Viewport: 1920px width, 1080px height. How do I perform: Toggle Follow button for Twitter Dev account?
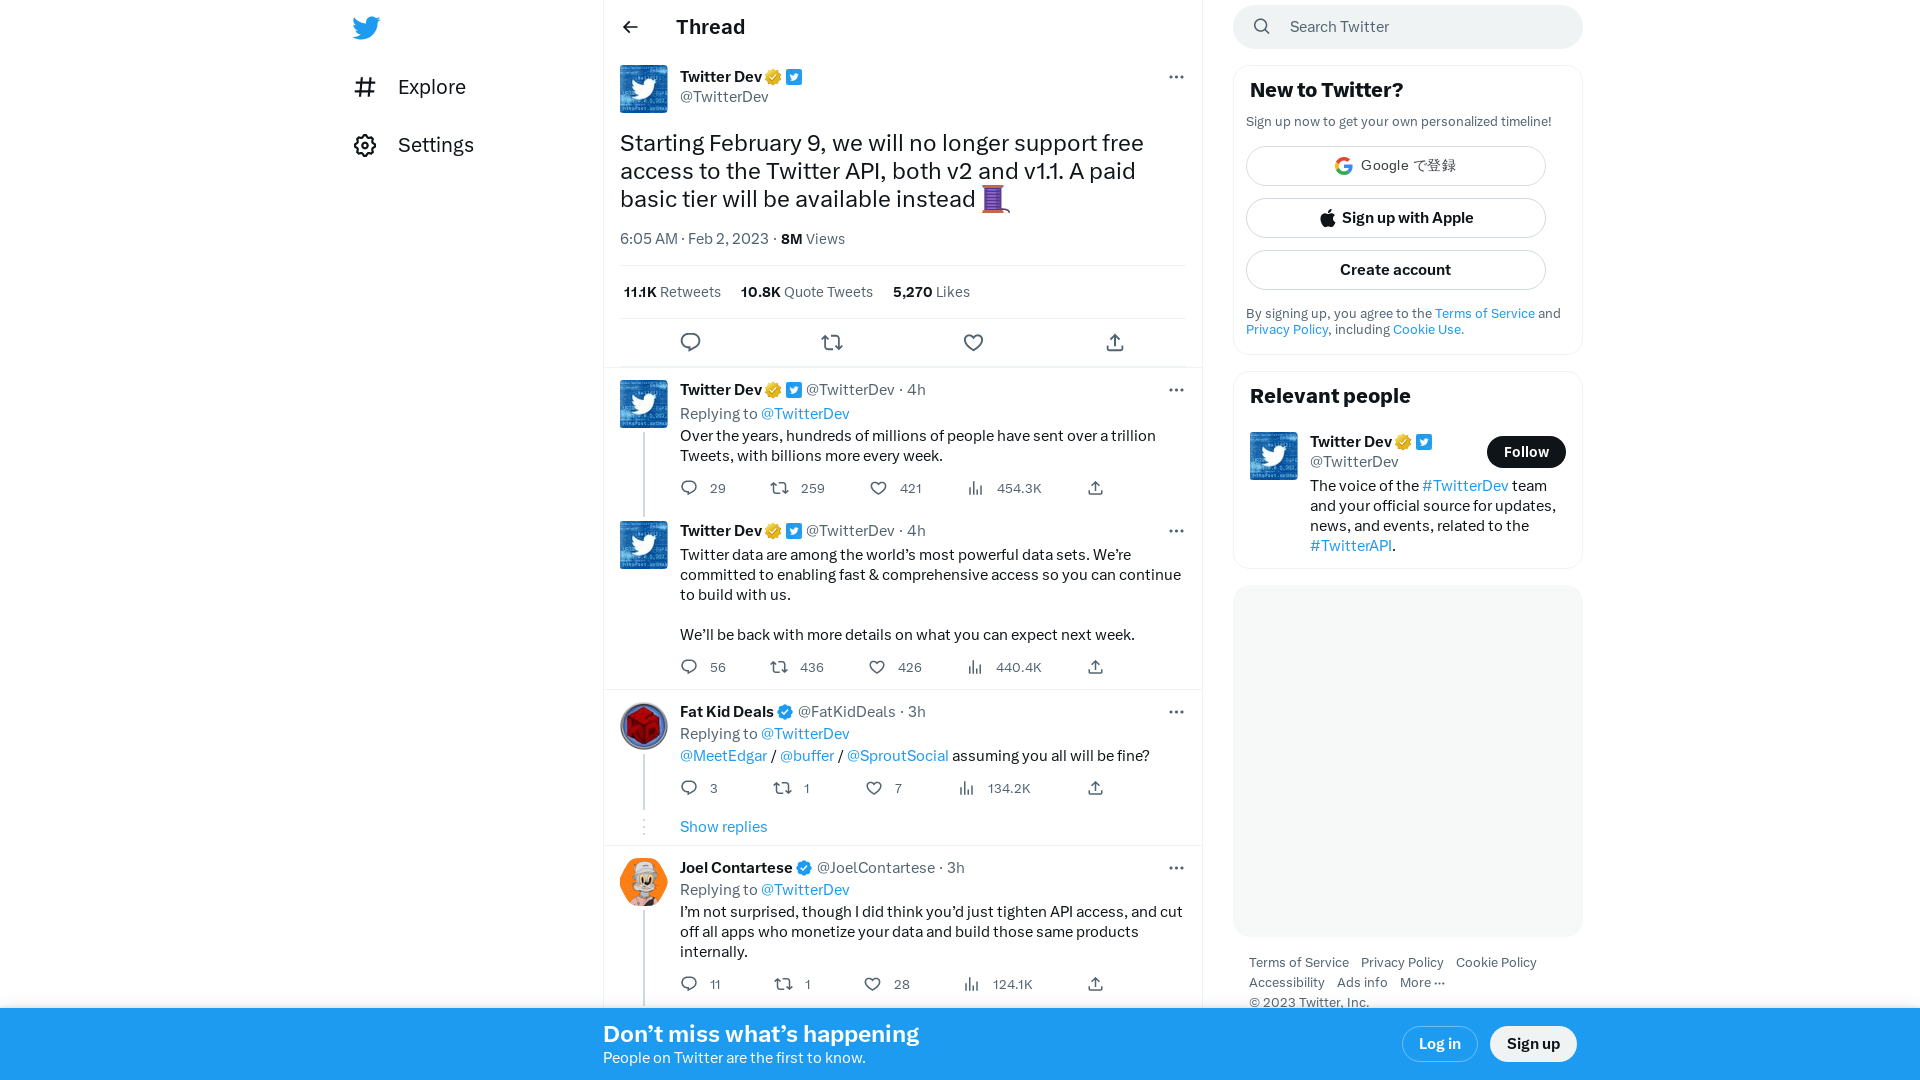click(1526, 451)
